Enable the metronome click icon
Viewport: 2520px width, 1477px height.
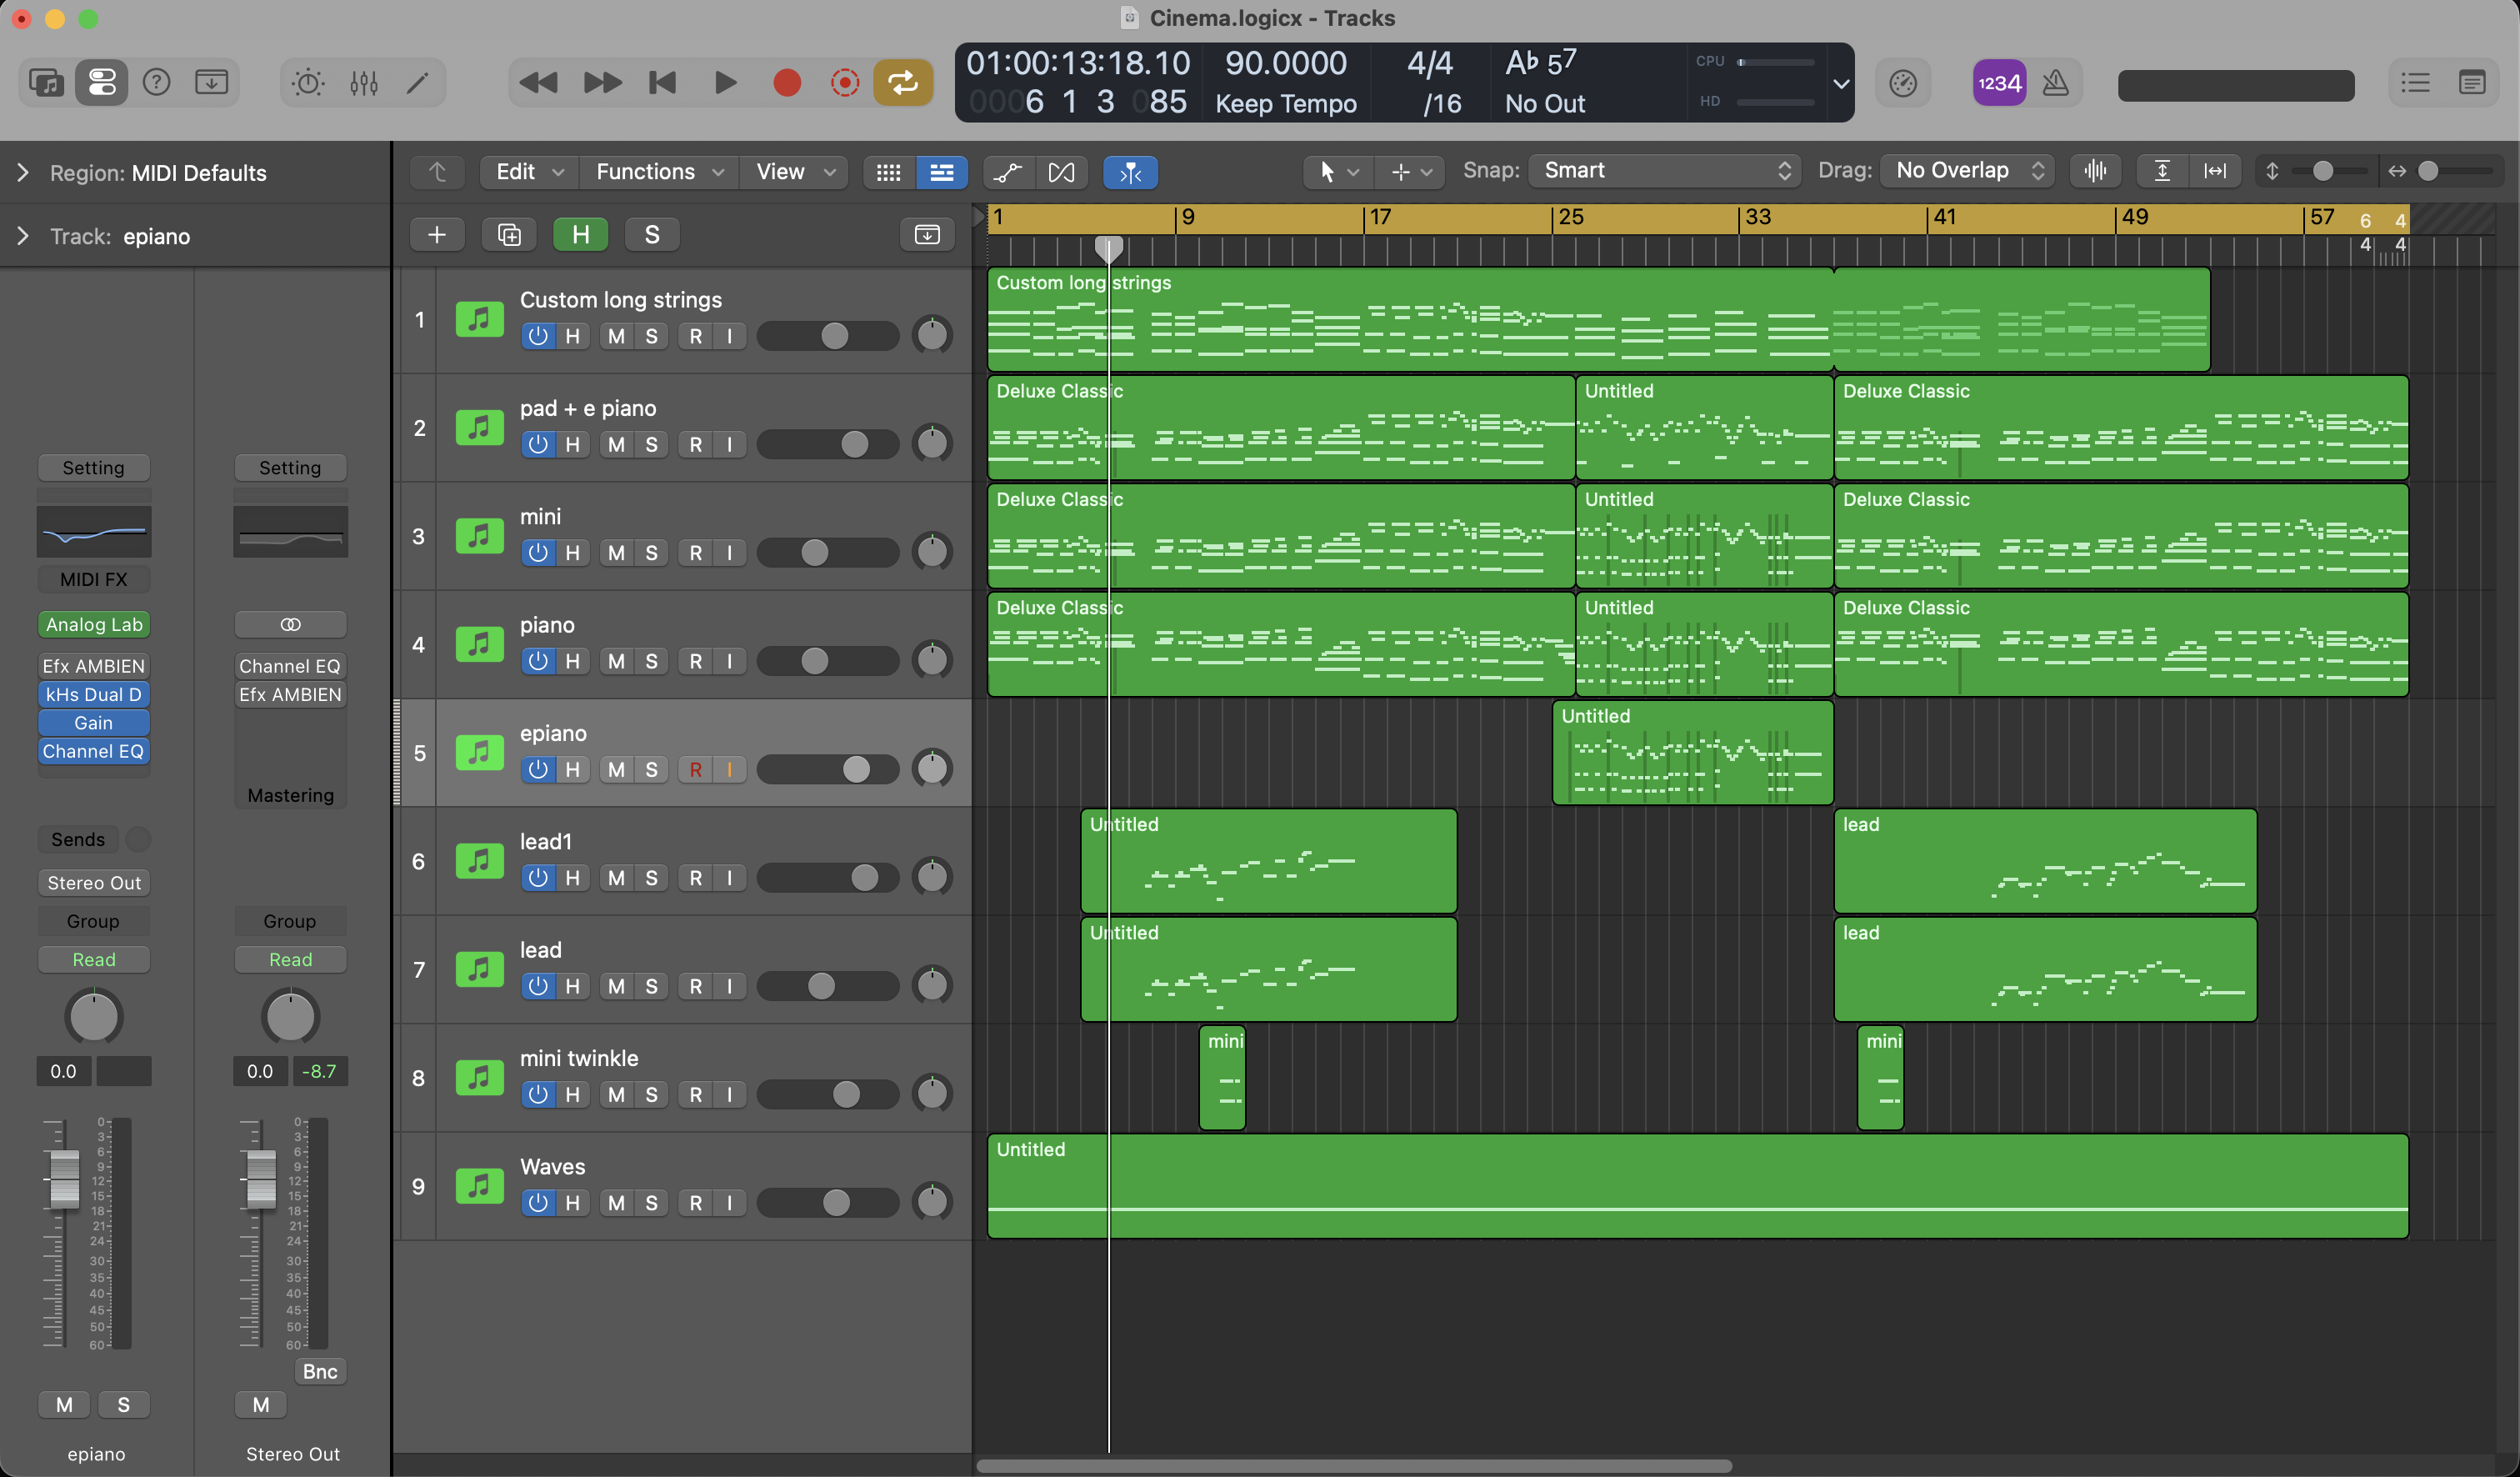coord(2055,83)
